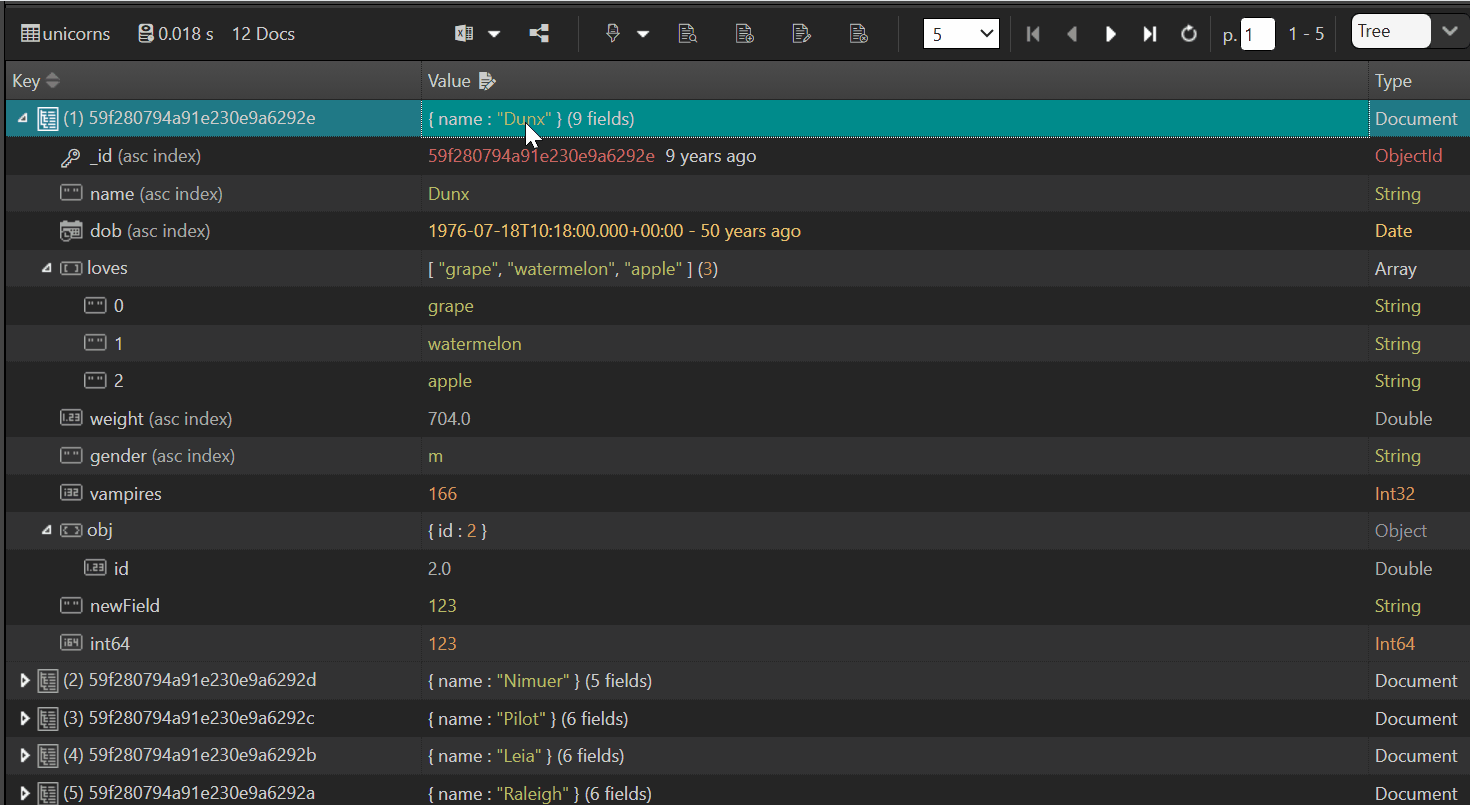This screenshot has height=805, width=1470.
Task: Collapse document (1) 59f280794a91e230e9a6292e
Action: point(23,119)
